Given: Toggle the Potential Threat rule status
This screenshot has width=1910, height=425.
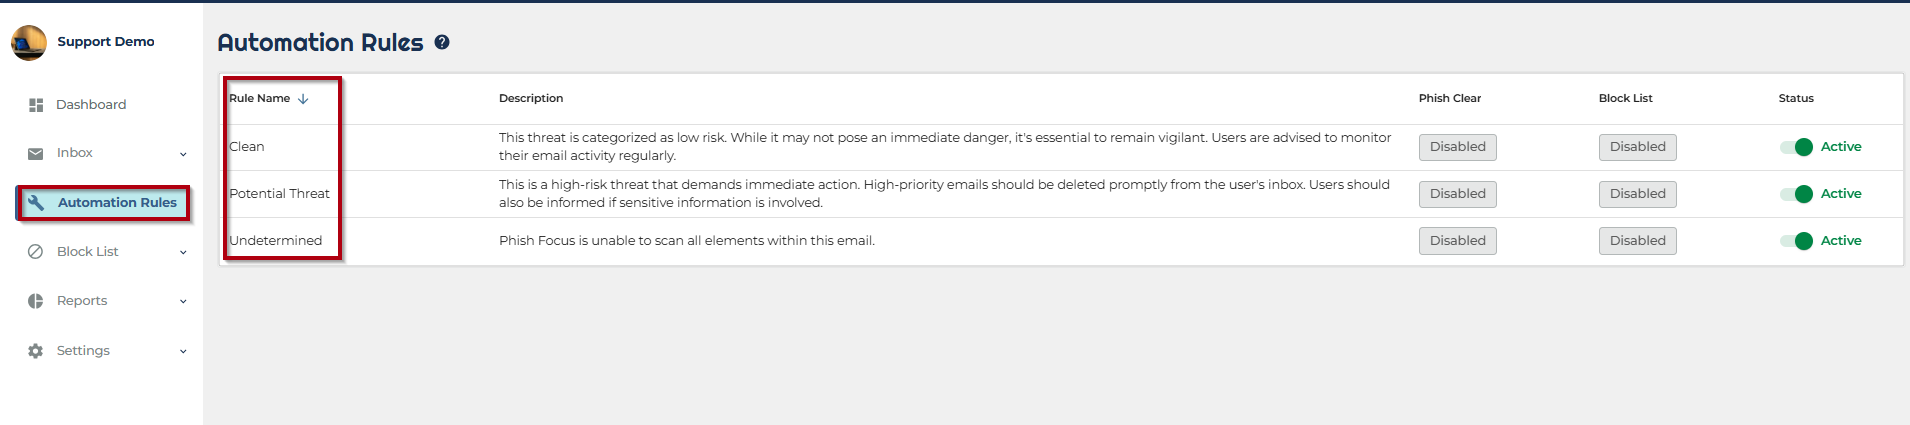Looking at the screenshot, I should [1797, 194].
